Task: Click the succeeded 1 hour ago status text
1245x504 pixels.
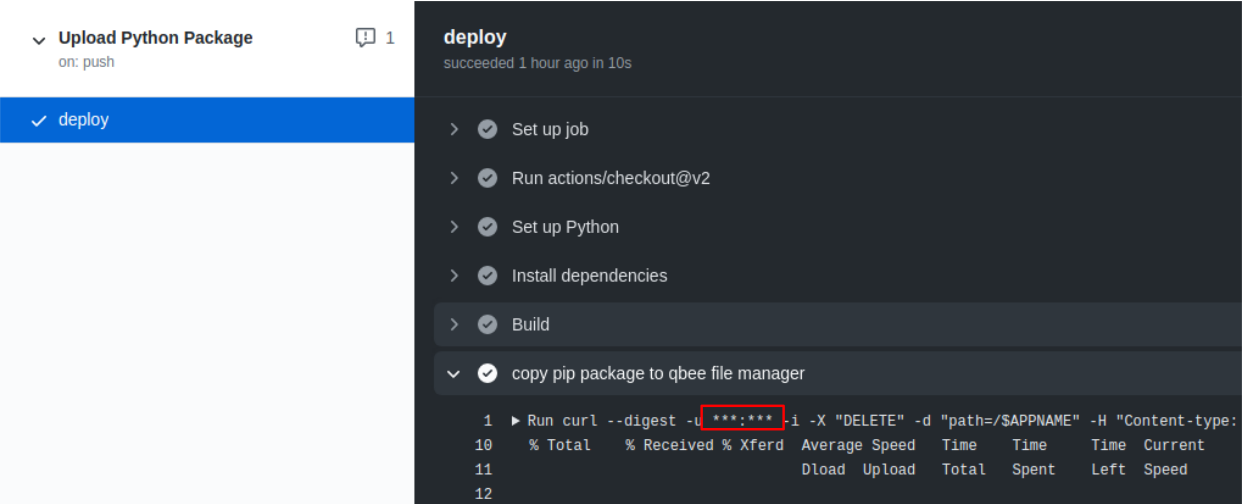Action: 537,63
